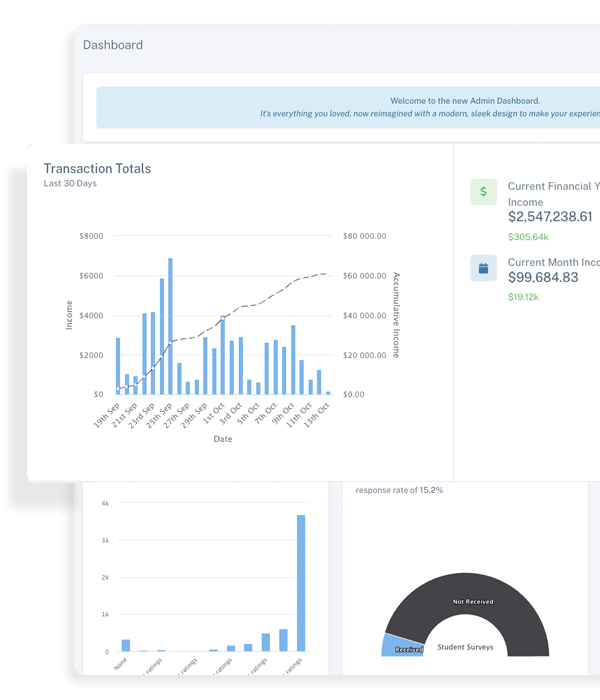Select the 1st Oct date axis label

tap(215, 415)
